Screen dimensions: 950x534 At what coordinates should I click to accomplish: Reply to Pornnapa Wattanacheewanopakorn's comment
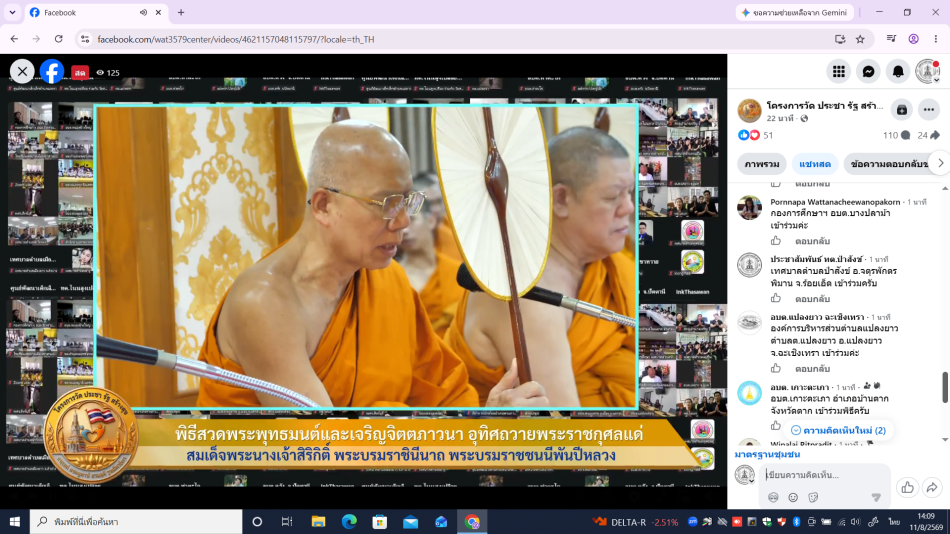[x=812, y=241]
